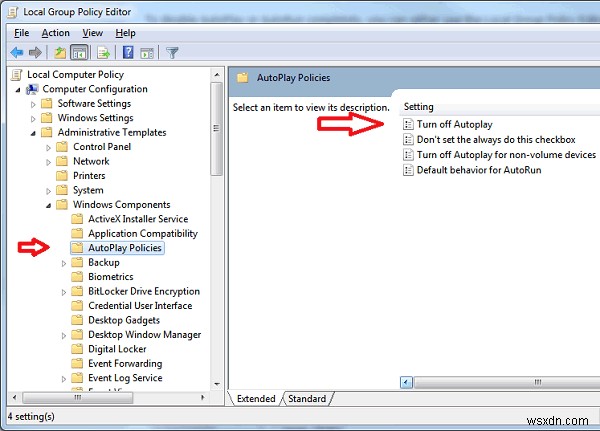Expand the Network node
This screenshot has height=431, width=600.
pyautogui.click(x=49, y=162)
